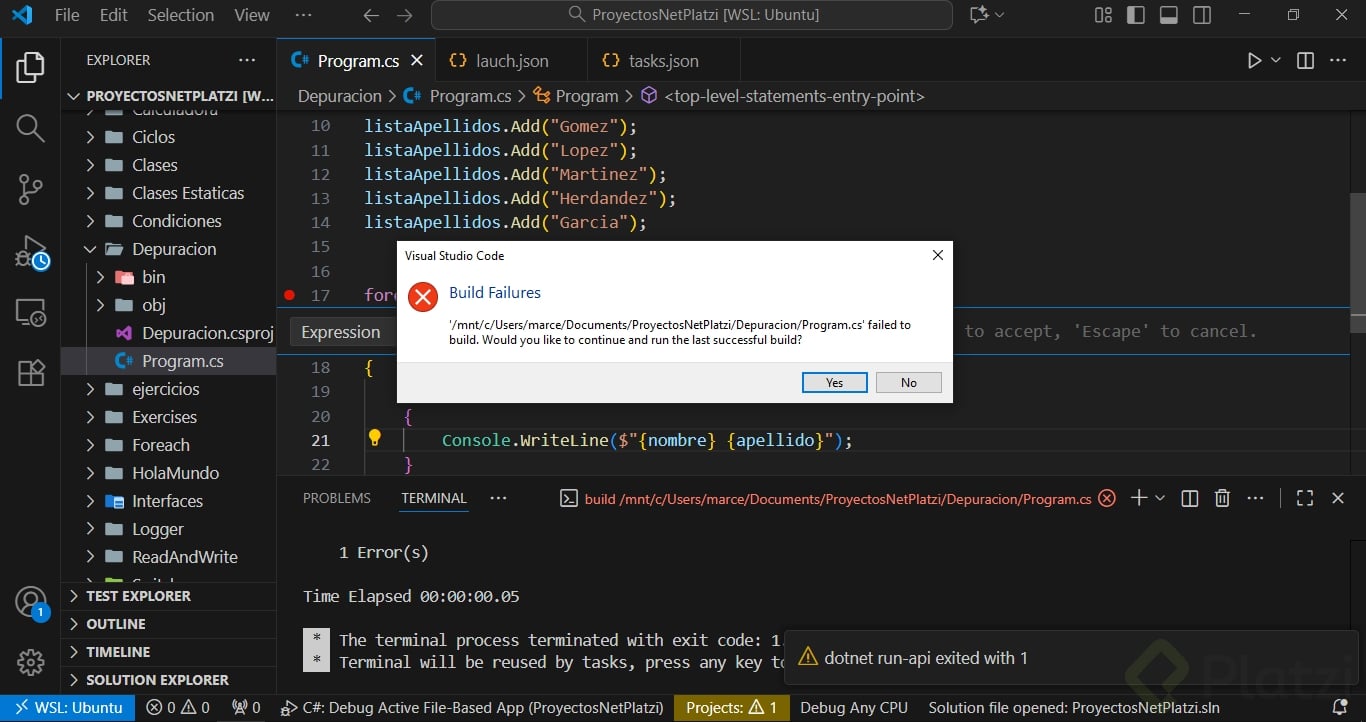This screenshot has width=1366, height=722.
Task: Open the Source Control view
Action: 30,190
